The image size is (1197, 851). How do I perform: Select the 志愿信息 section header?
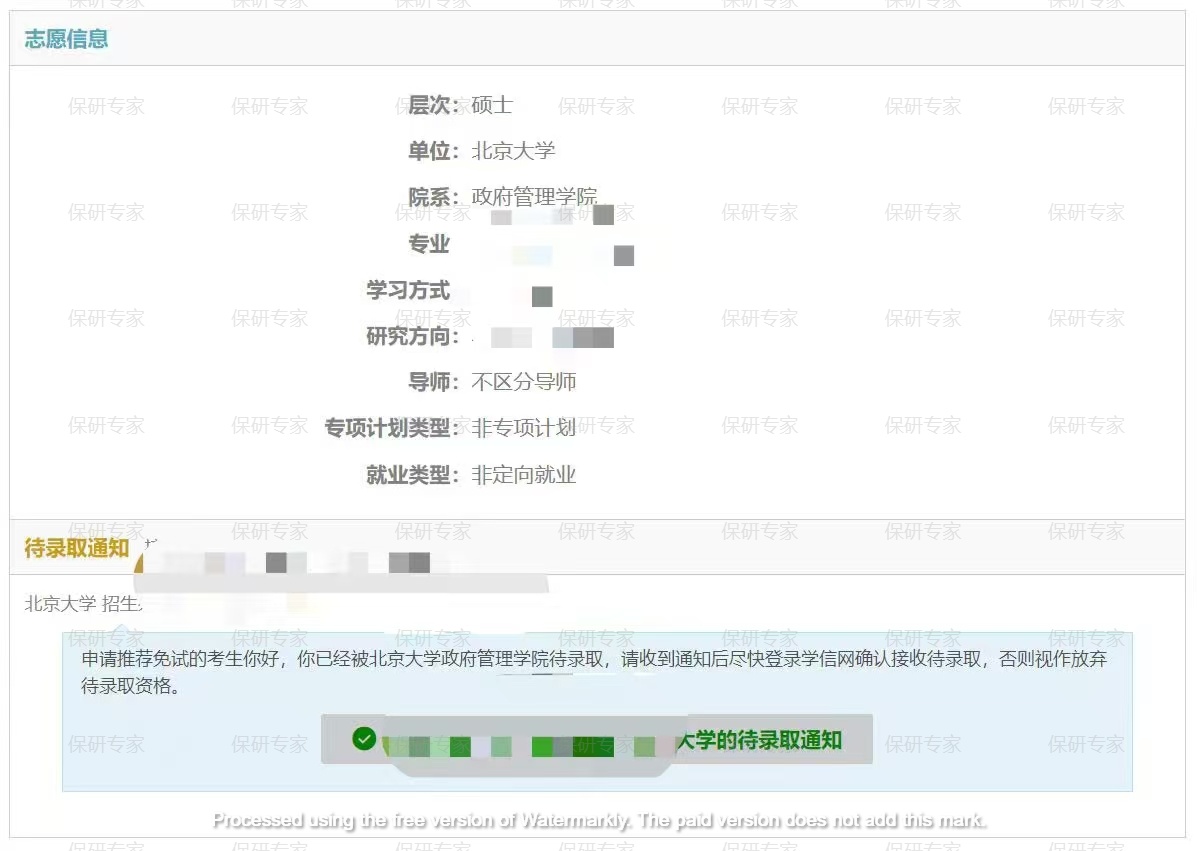66,40
